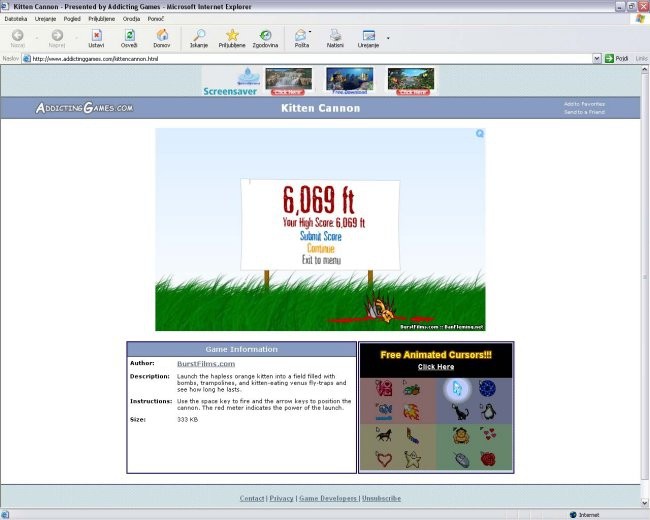Open the Contact footer link
The image size is (650, 520).
(252, 498)
